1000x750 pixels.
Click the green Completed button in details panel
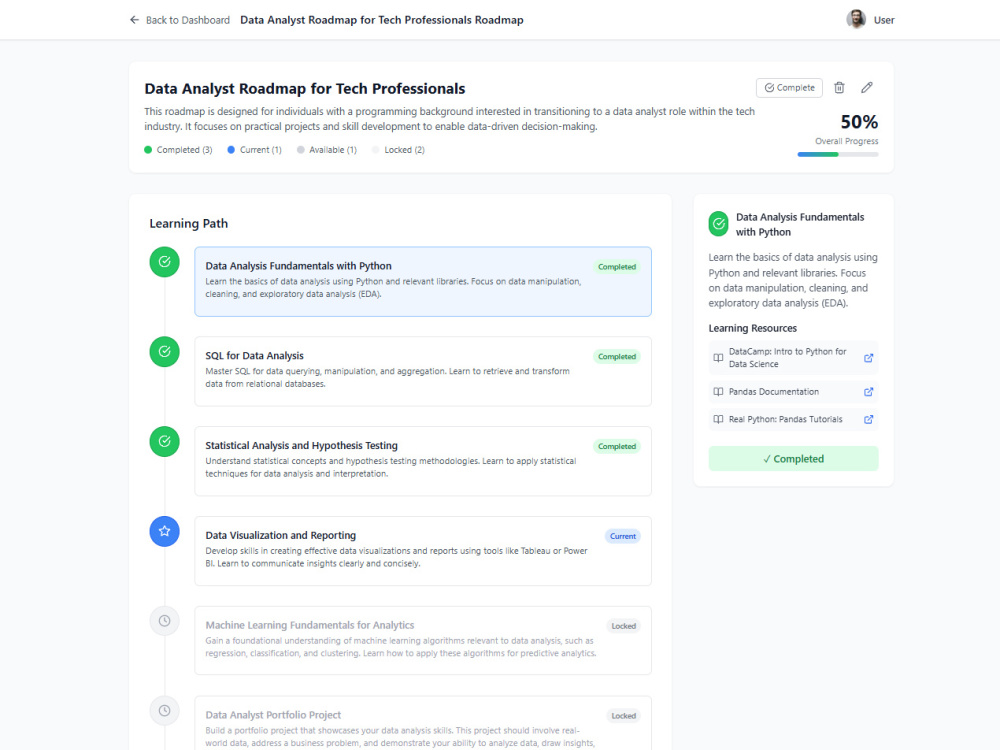pos(793,459)
